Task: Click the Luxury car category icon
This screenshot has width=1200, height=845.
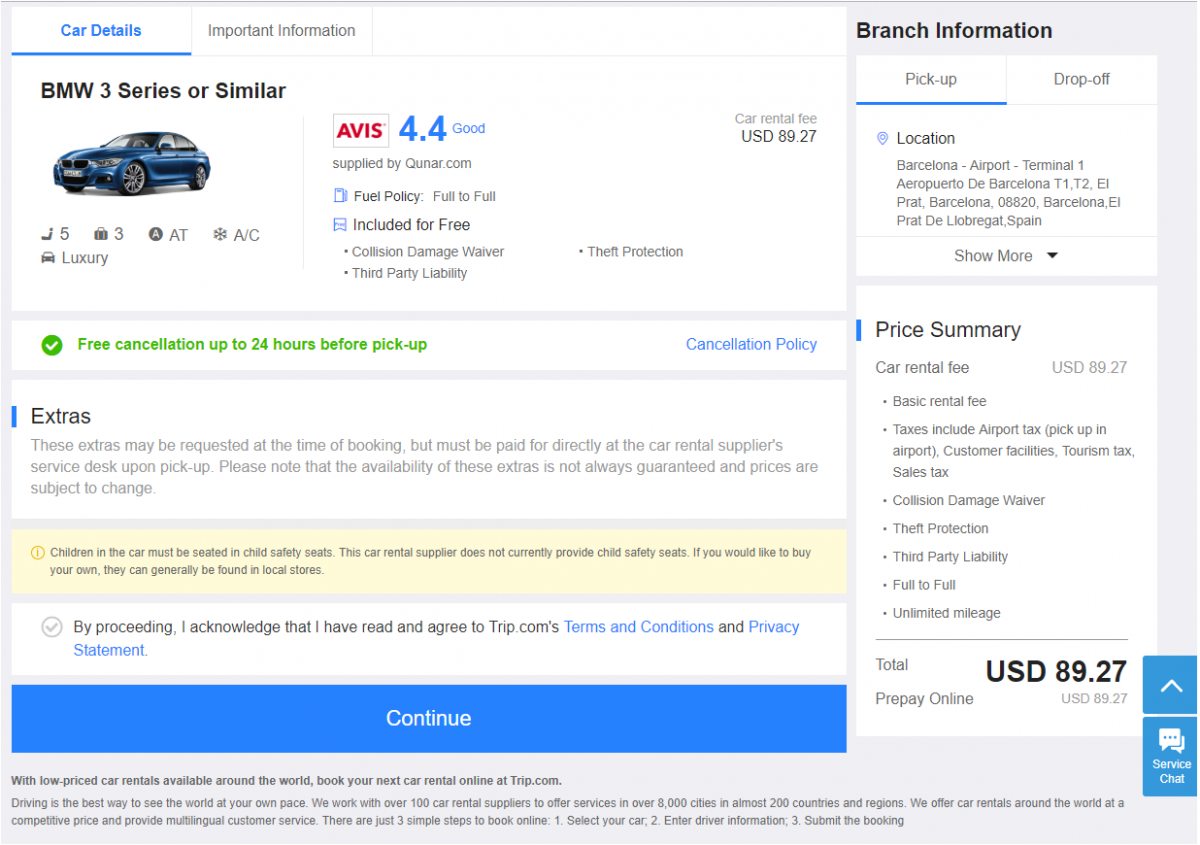Action: [48, 258]
